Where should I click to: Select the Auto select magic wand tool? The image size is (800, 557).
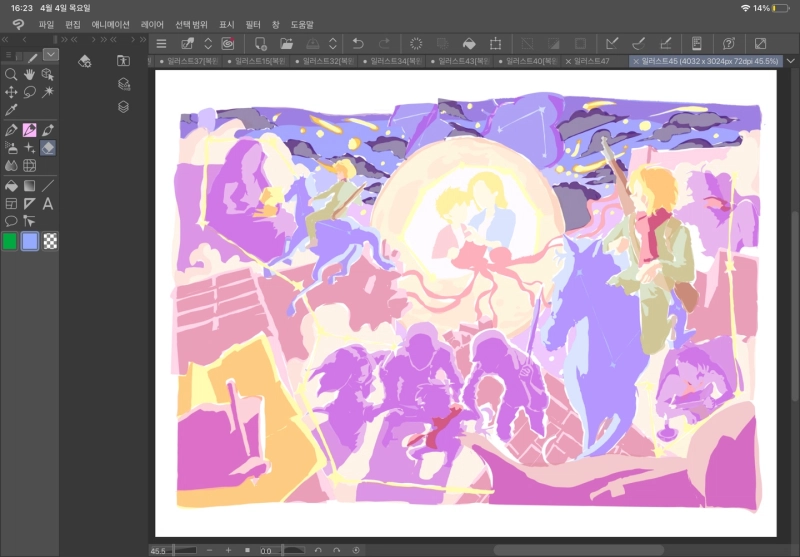coord(47,92)
